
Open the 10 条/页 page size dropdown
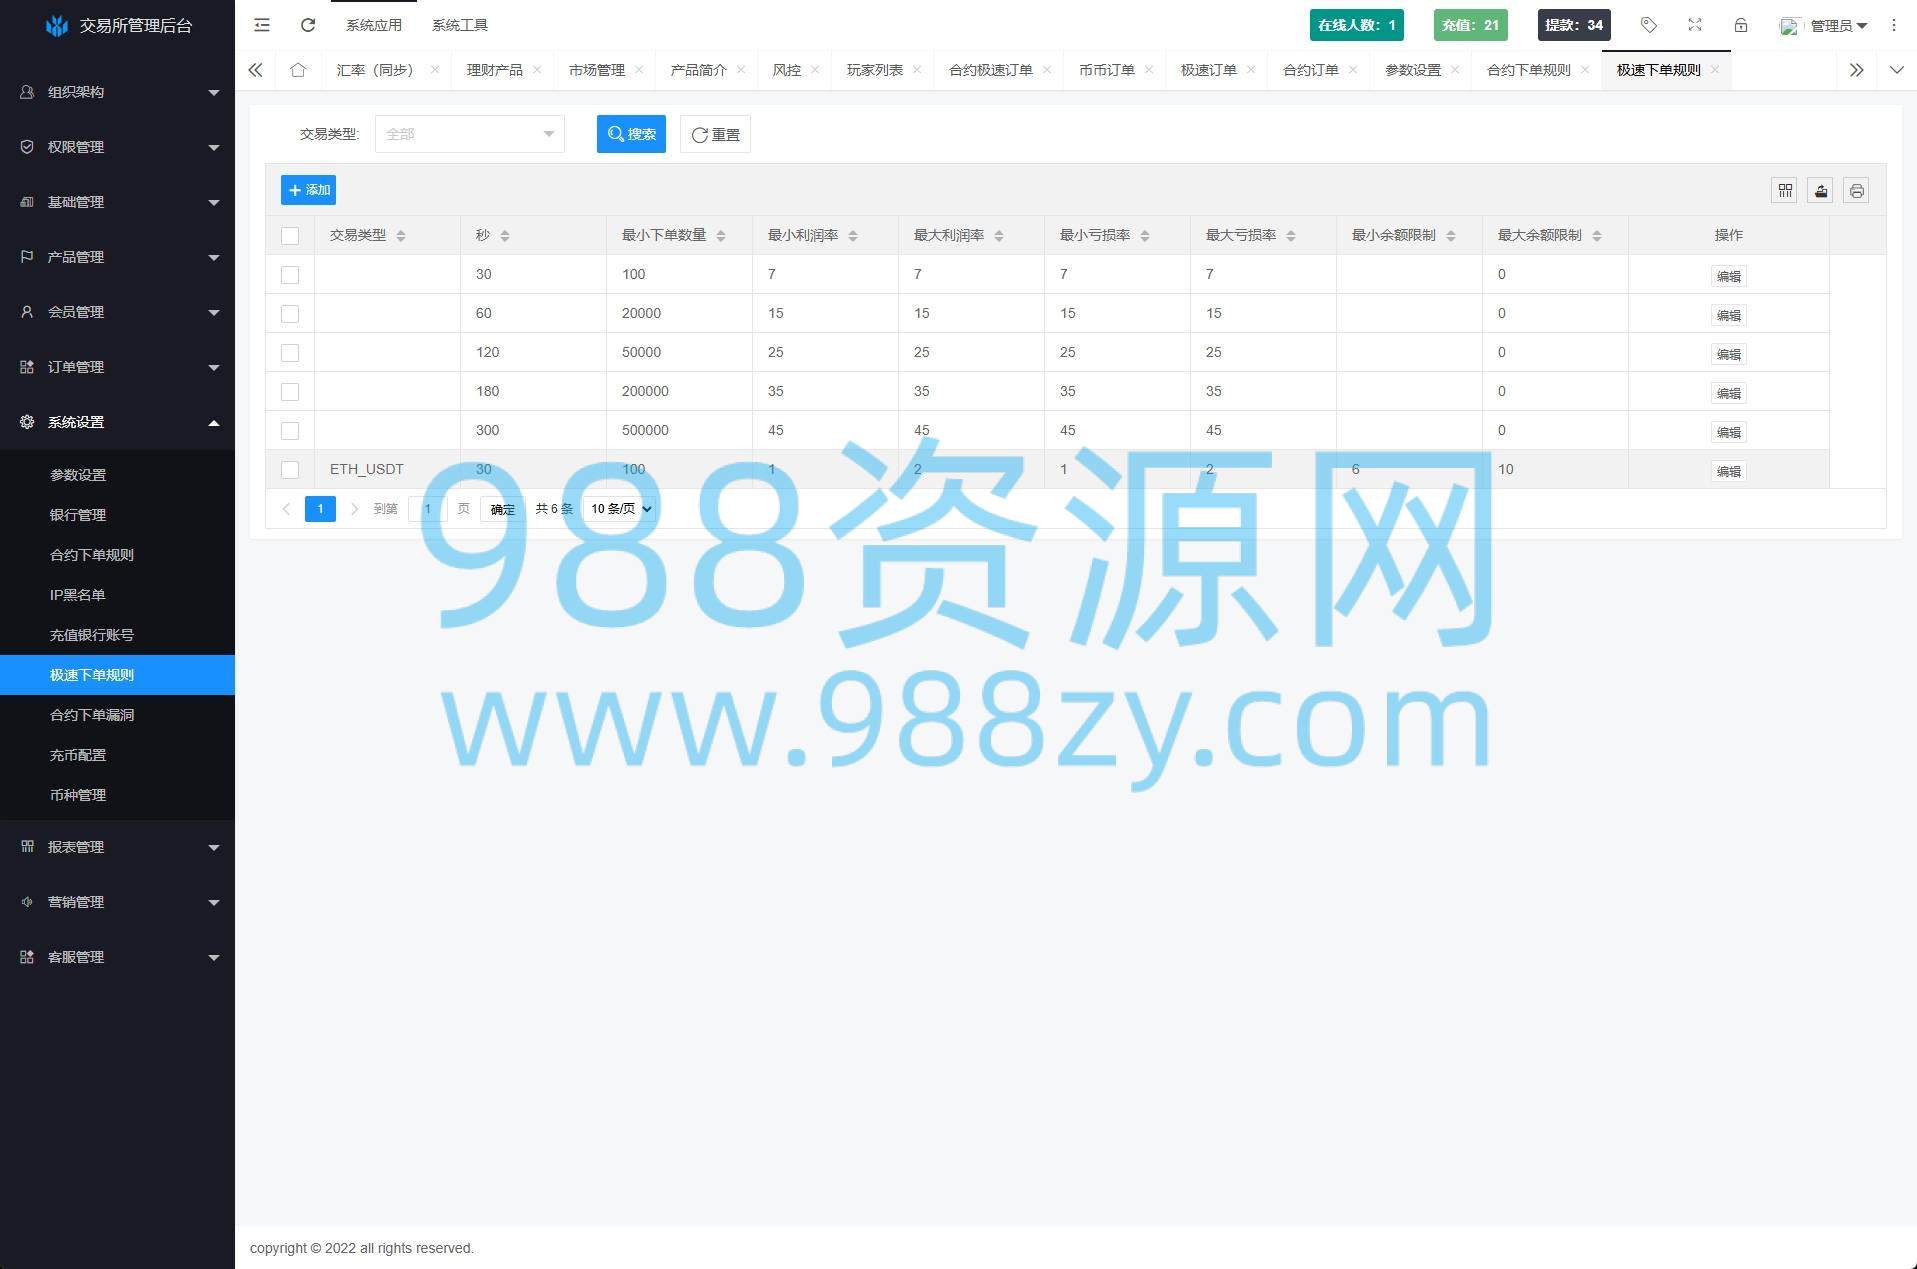pos(620,509)
